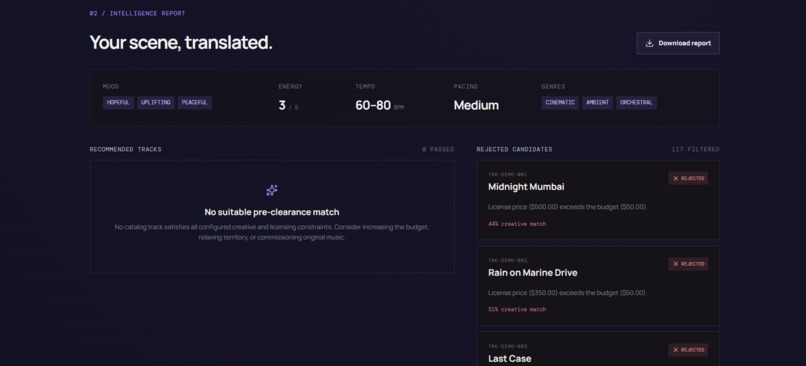
Task: Click the $500.00 license price rejection reason
Action: click(x=567, y=207)
